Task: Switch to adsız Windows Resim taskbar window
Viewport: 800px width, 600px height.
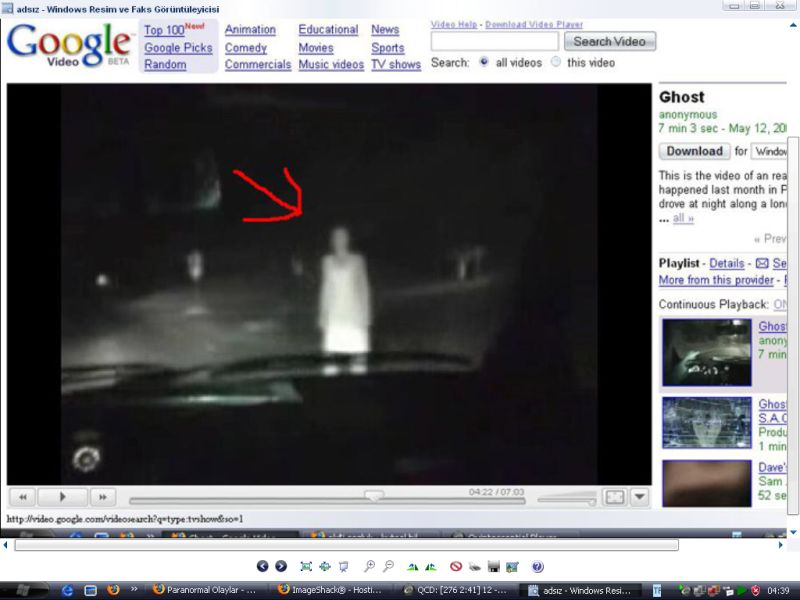Action: click(x=579, y=590)
